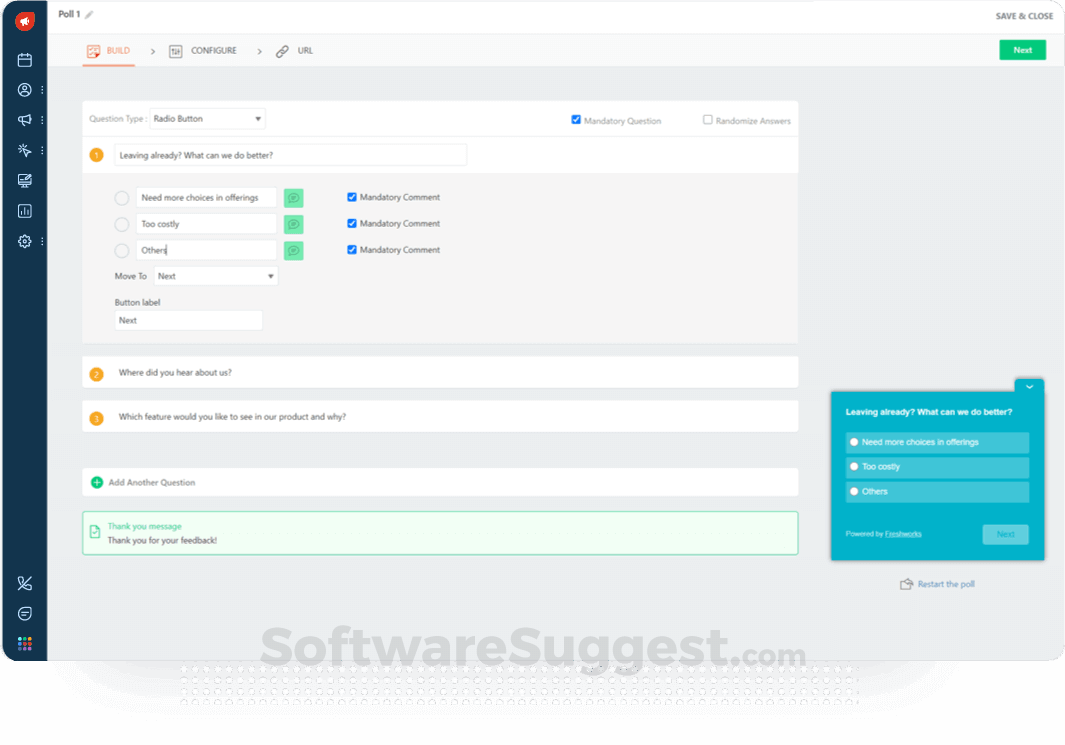Enable the Randomize Answers checkbox
The image size is (1065, 745).
[708, 120]
